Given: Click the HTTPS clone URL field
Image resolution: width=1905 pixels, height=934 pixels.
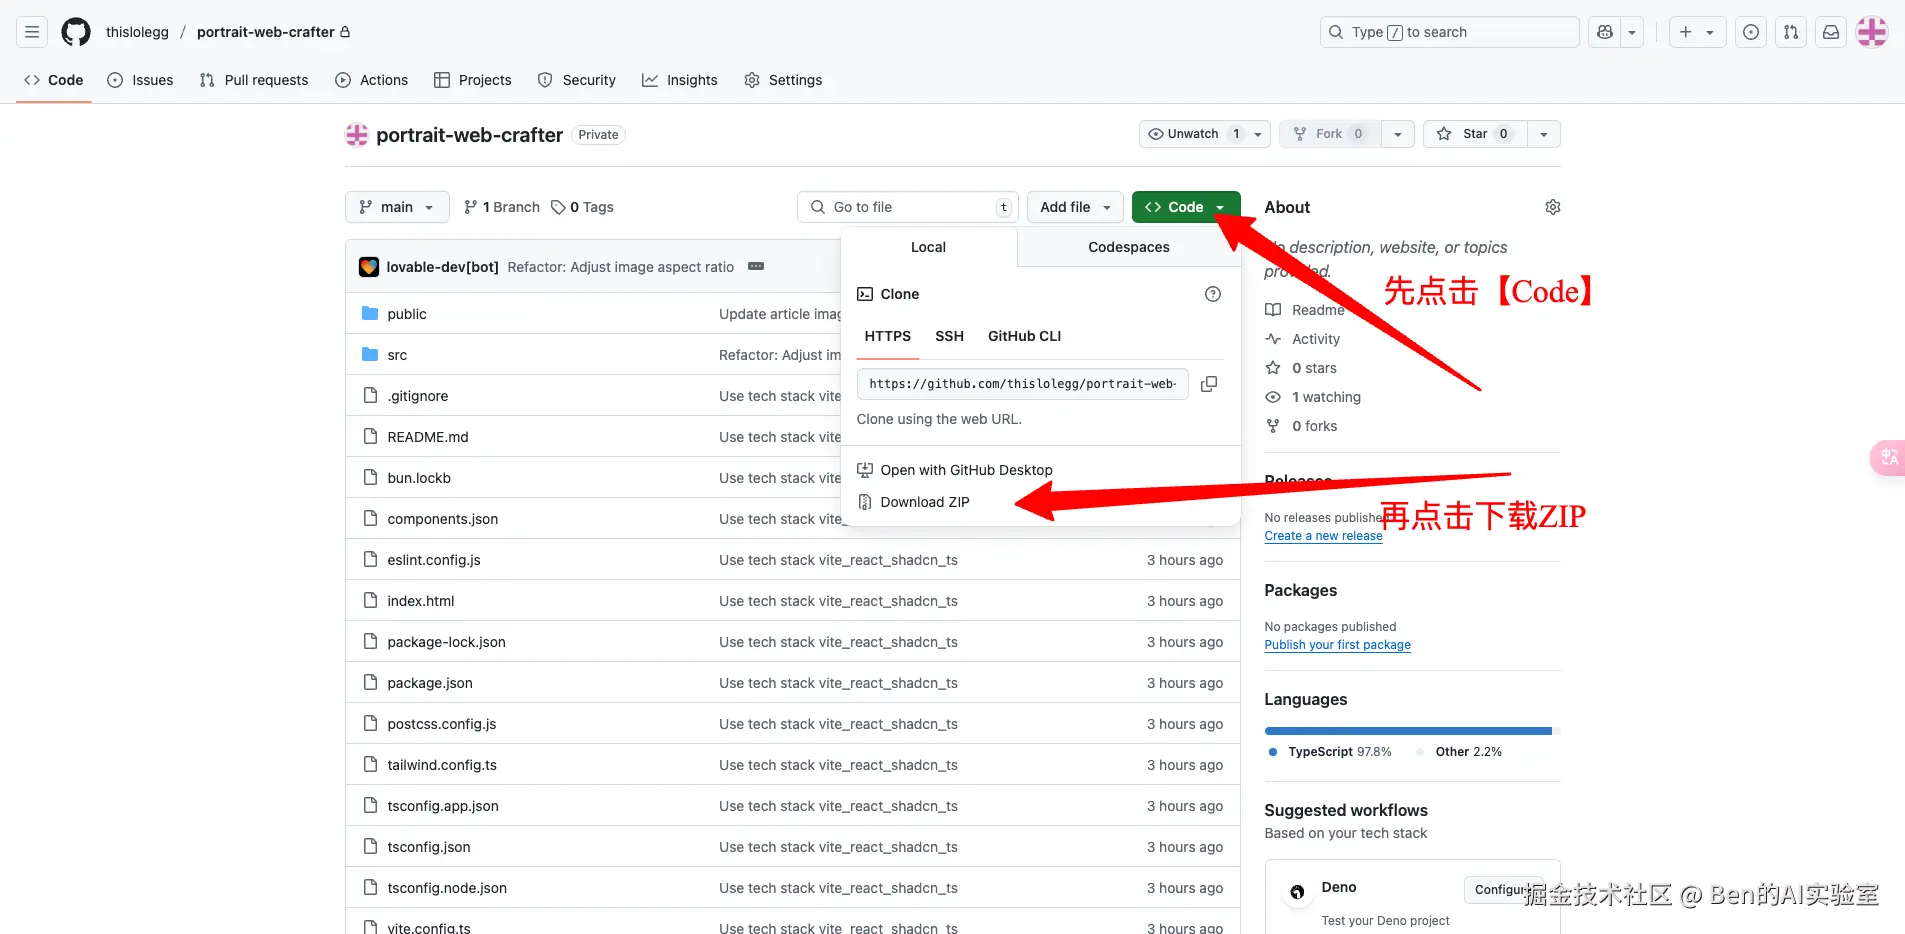Looking at the screenshot, I should pos(1023,384).
